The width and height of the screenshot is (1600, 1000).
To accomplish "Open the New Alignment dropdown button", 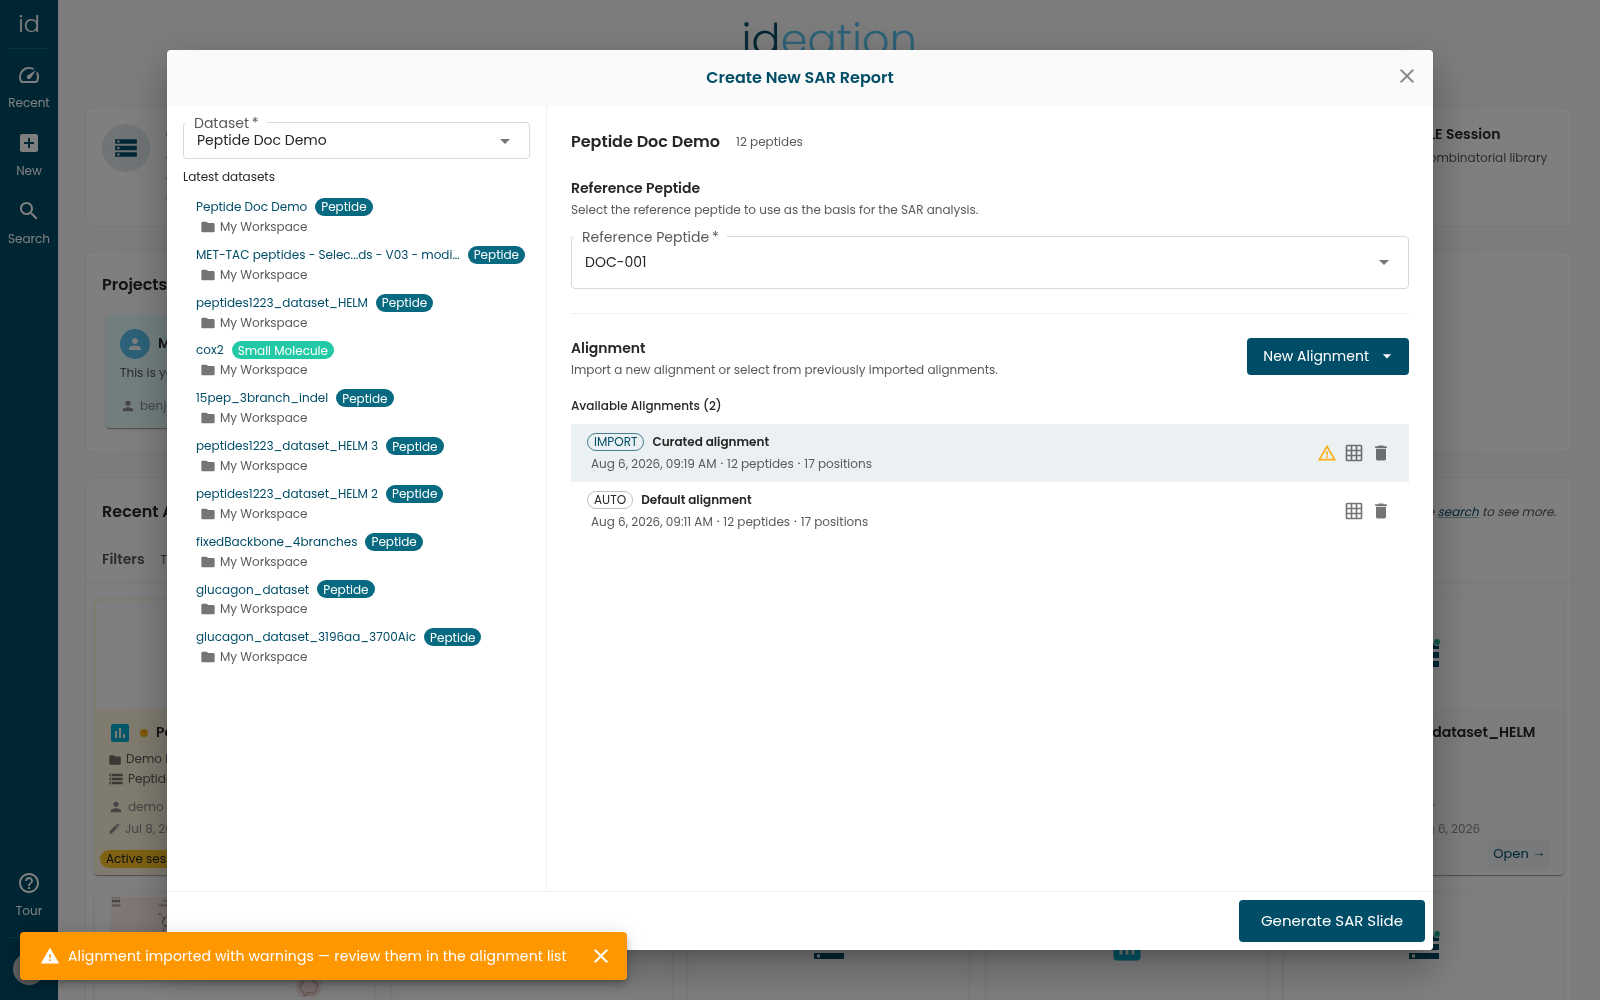I will [x=1327, y=357].
